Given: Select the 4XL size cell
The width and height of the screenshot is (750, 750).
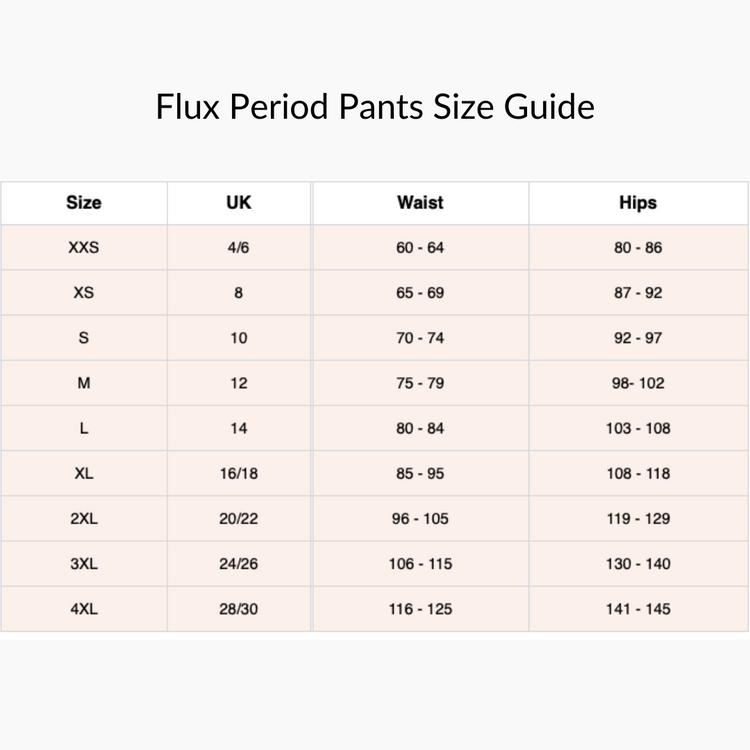Looking at the screenshot, I should pos(84,609).
